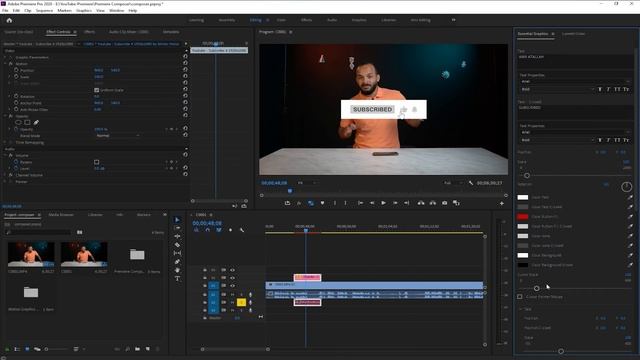Switch to the Lumetri Color tab
This screenshot has width=640, height=360.
[573, 34]
